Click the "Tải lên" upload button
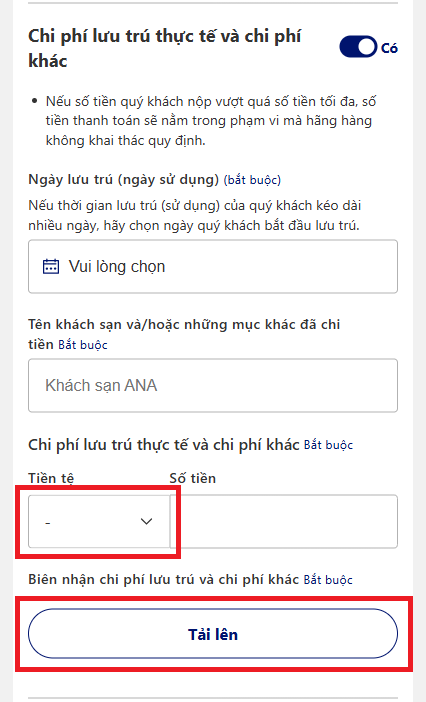Image resolution: width=426 pixels, height=702 pixels. click(213, 634)
